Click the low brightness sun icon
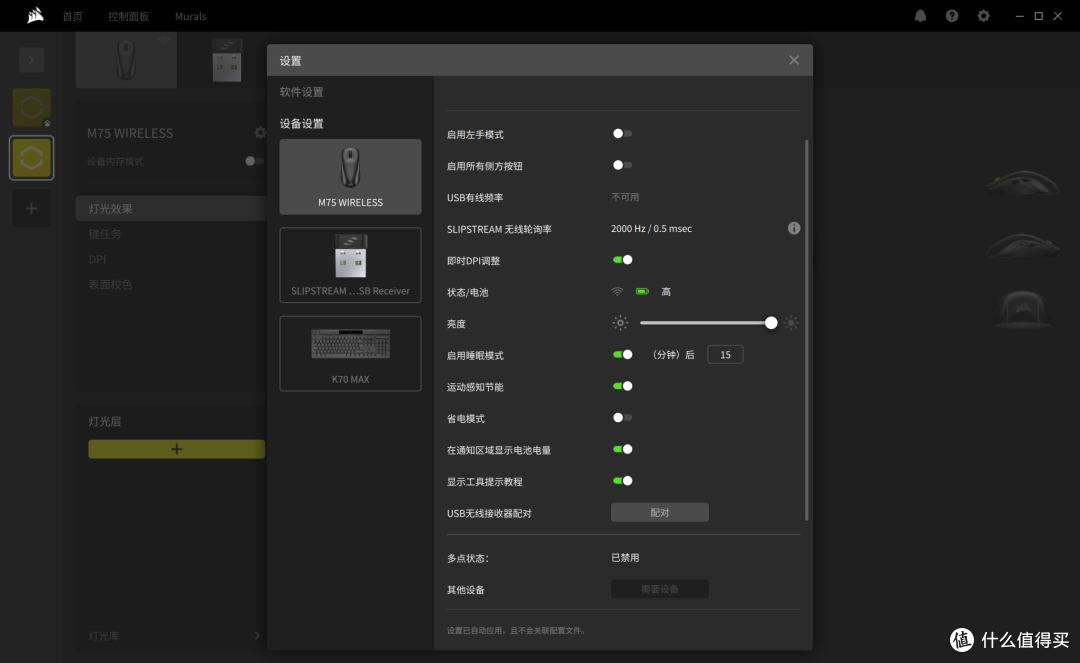Viewport: 1080px width, 663px height. pyautogui.click(x=620, y=323)
